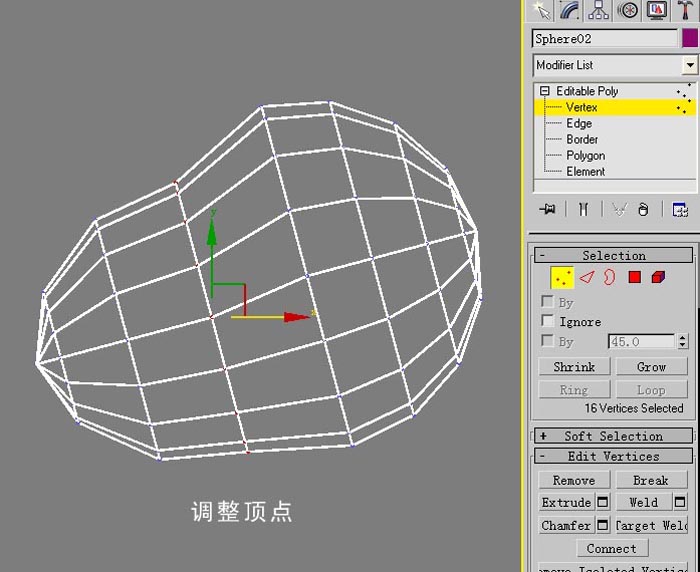The image size is (700, 572).
Task: Expand the Soft Selection rollout
Action: 613,436
